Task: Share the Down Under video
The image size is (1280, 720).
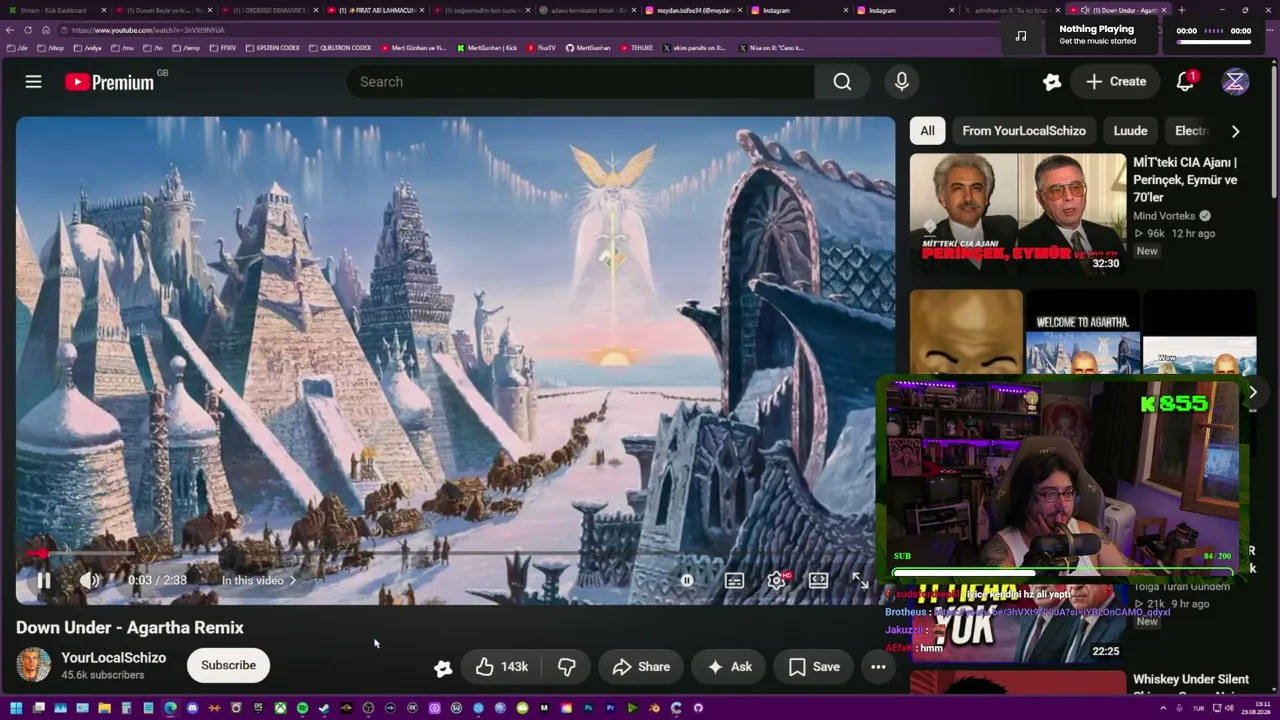Action: pyautogui.click(x=641, y=667)
